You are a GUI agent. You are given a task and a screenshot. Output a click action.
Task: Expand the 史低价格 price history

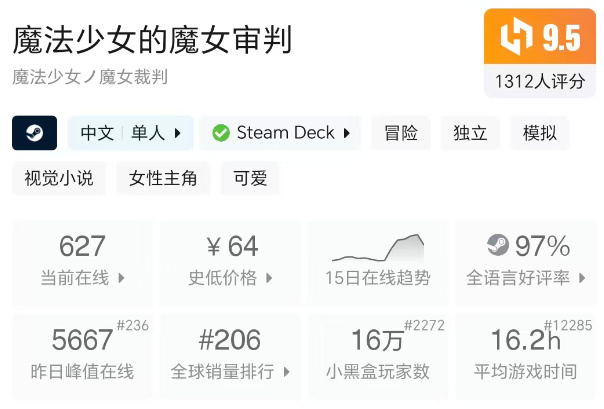click(269, 278)
